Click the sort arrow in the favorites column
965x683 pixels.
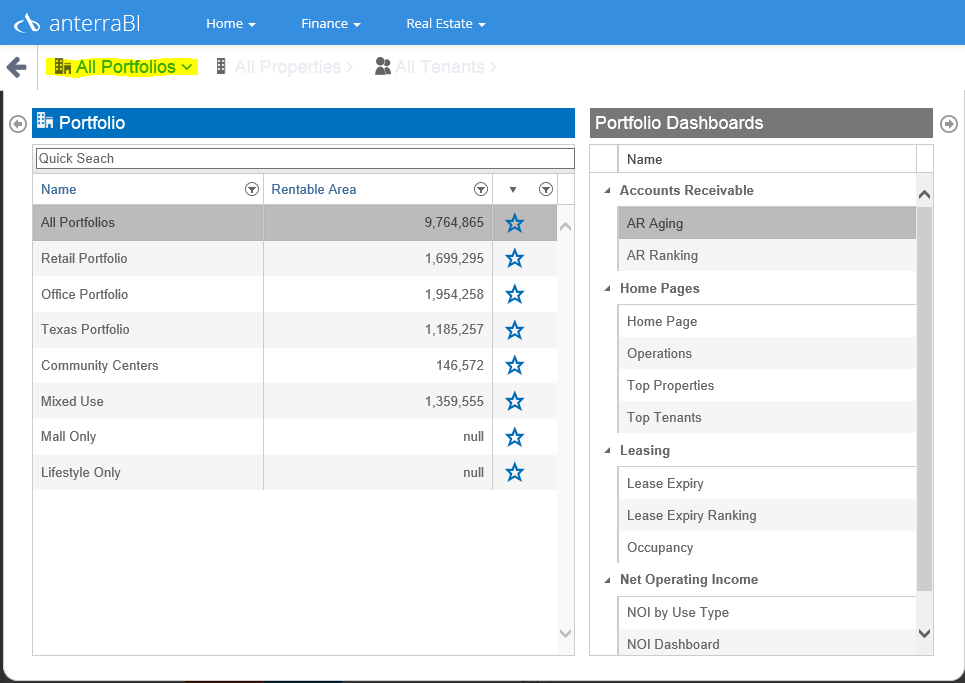coord(513,190)
